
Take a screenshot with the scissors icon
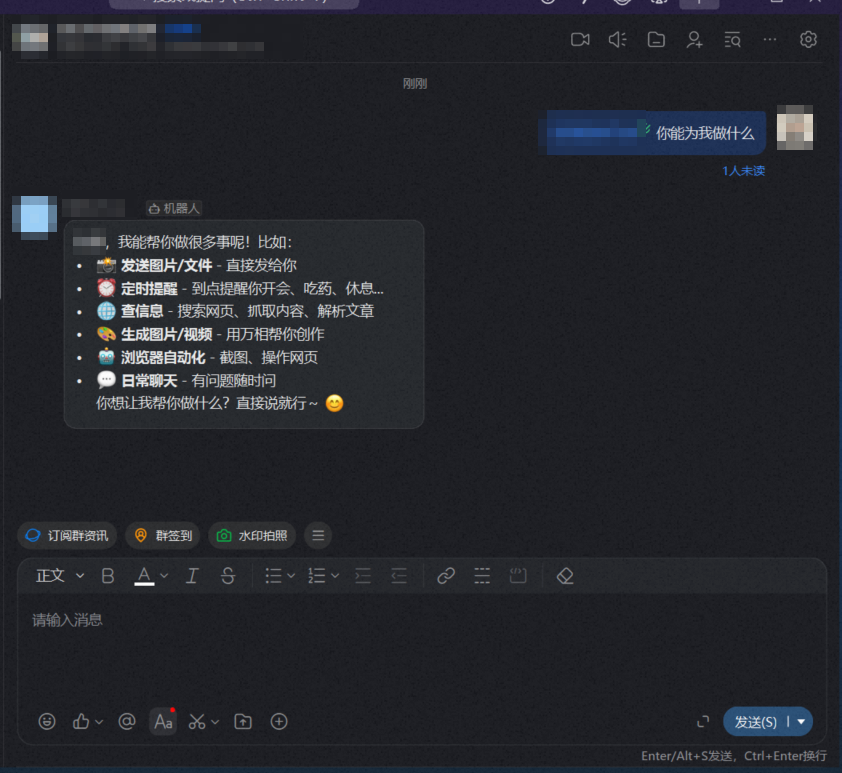(196, 721)
